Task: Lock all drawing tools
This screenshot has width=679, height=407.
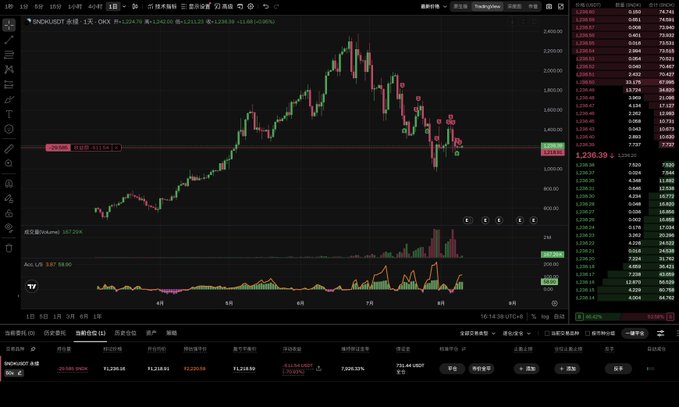Action: 9,213
